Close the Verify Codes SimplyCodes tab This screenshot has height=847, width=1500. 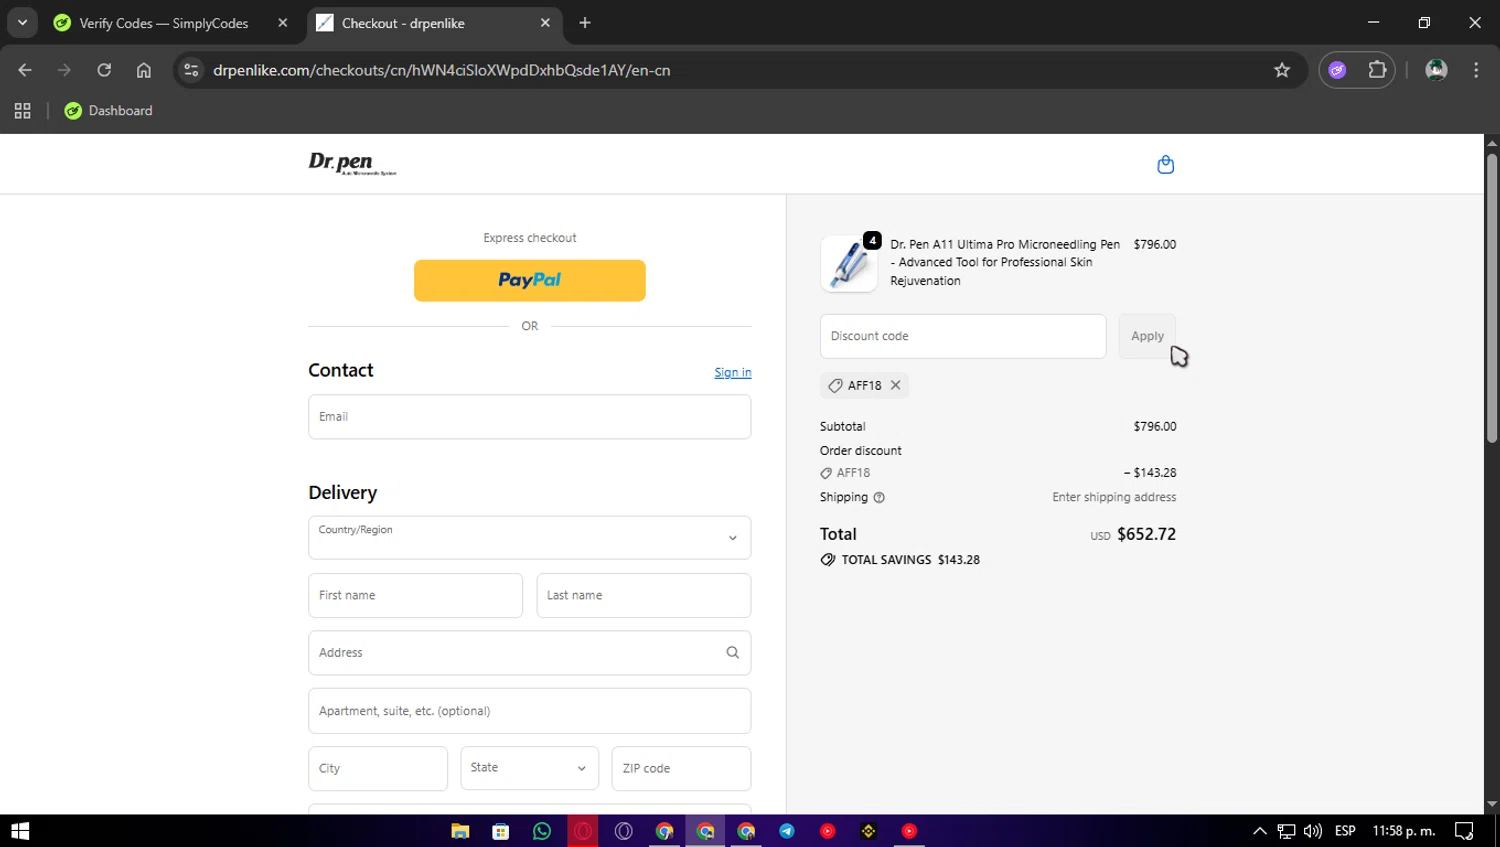click(x=283, y=23)
